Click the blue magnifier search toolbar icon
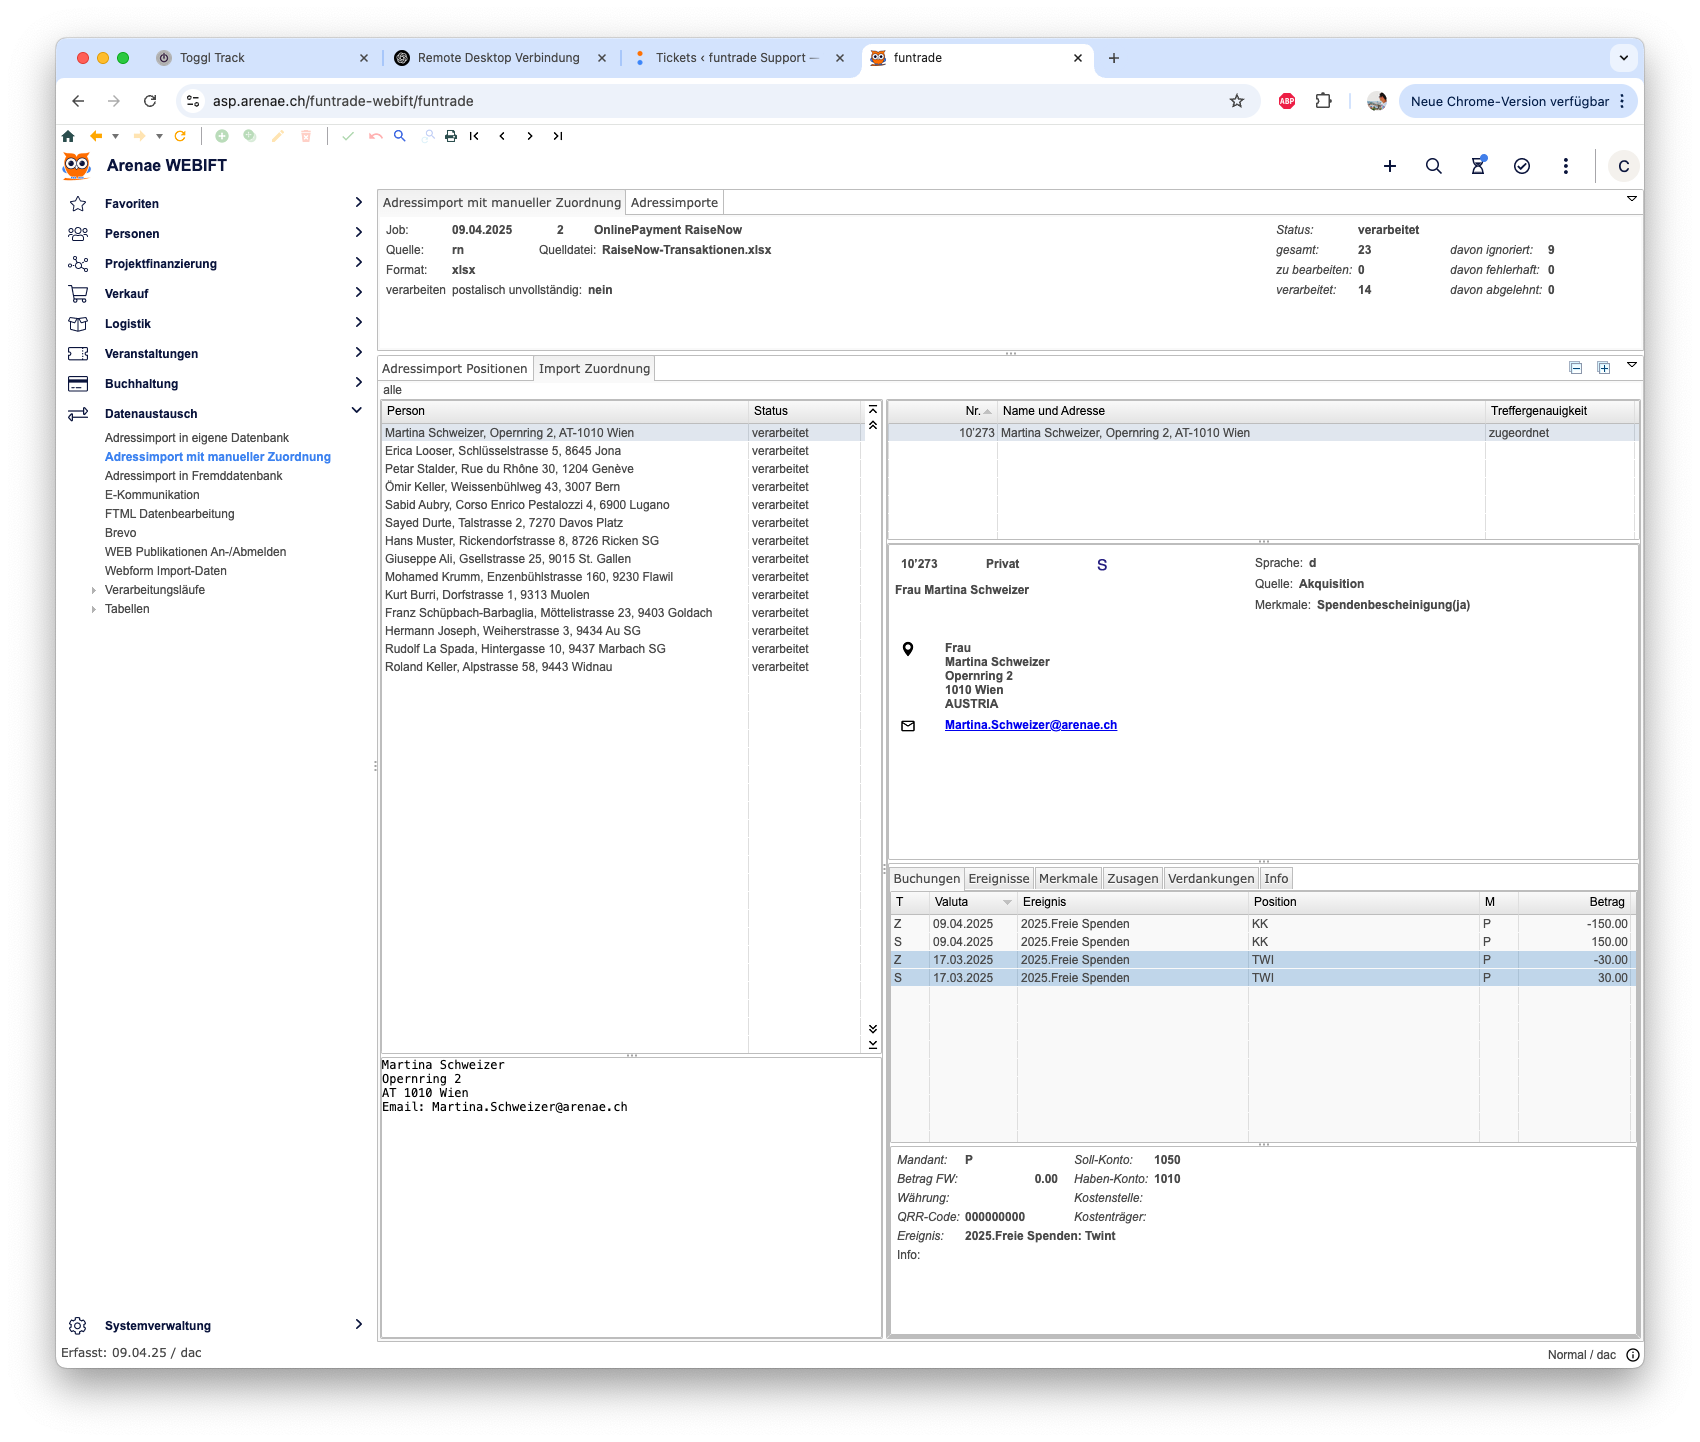The width and height of the screenshot is (1700, 1442). click(x=400, y=136)
